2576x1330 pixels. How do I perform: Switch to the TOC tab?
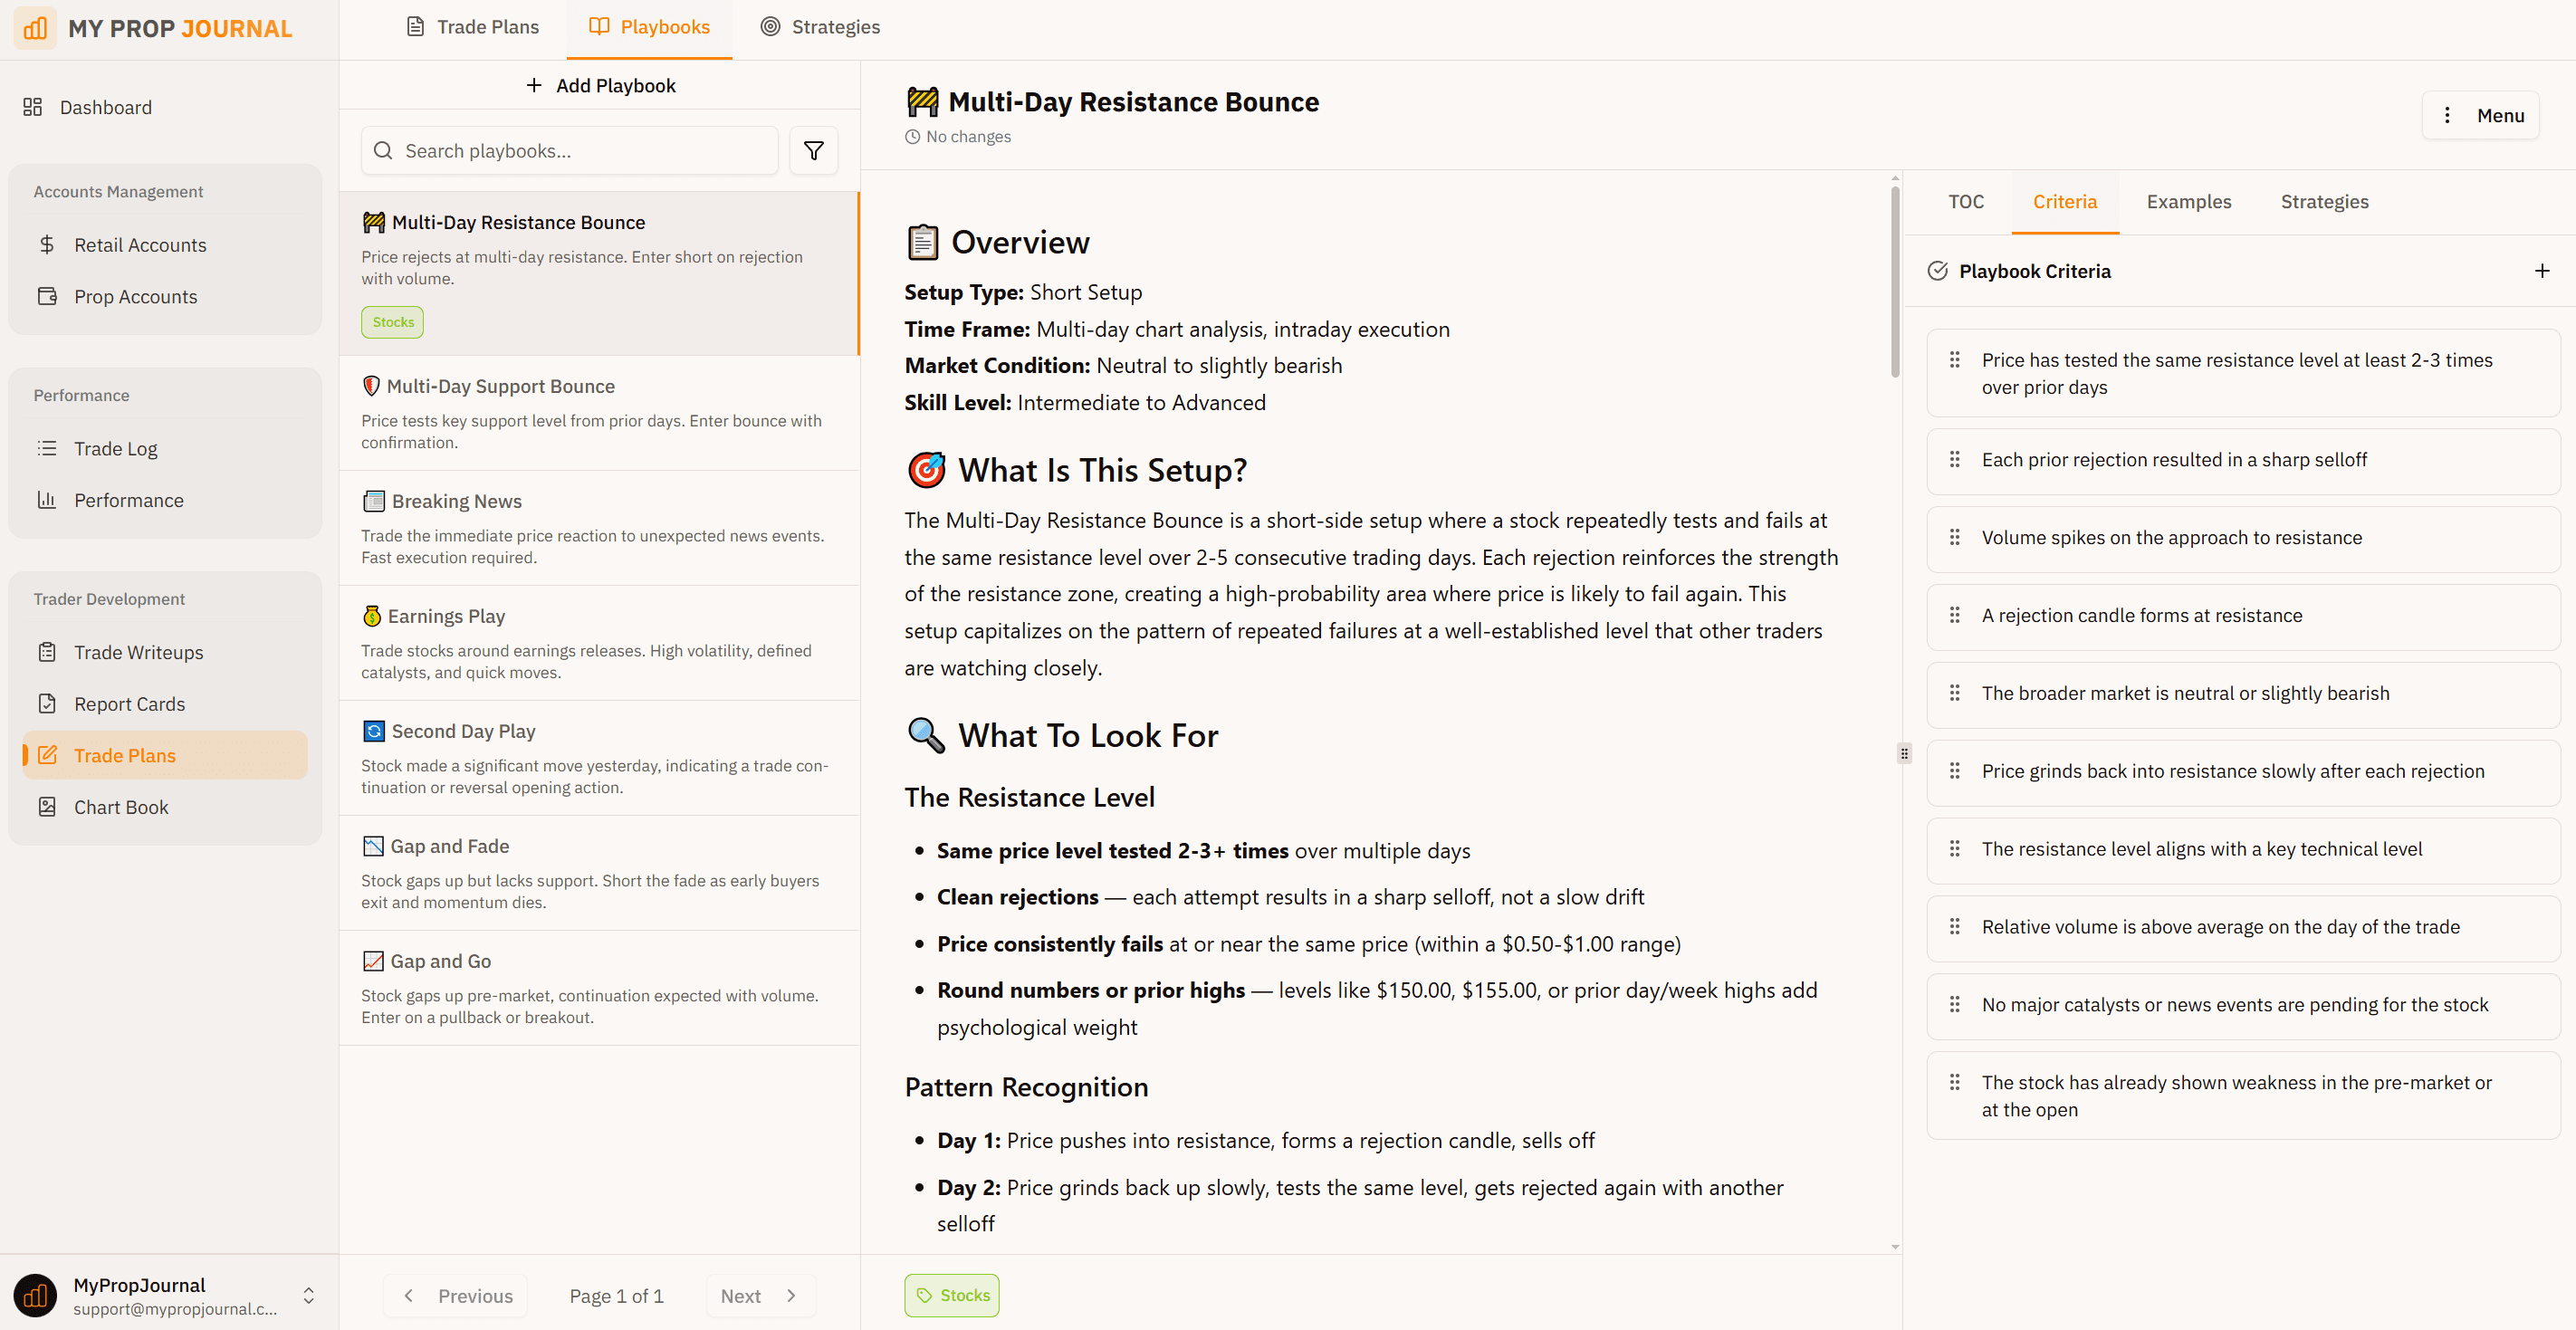(1965, 202)
